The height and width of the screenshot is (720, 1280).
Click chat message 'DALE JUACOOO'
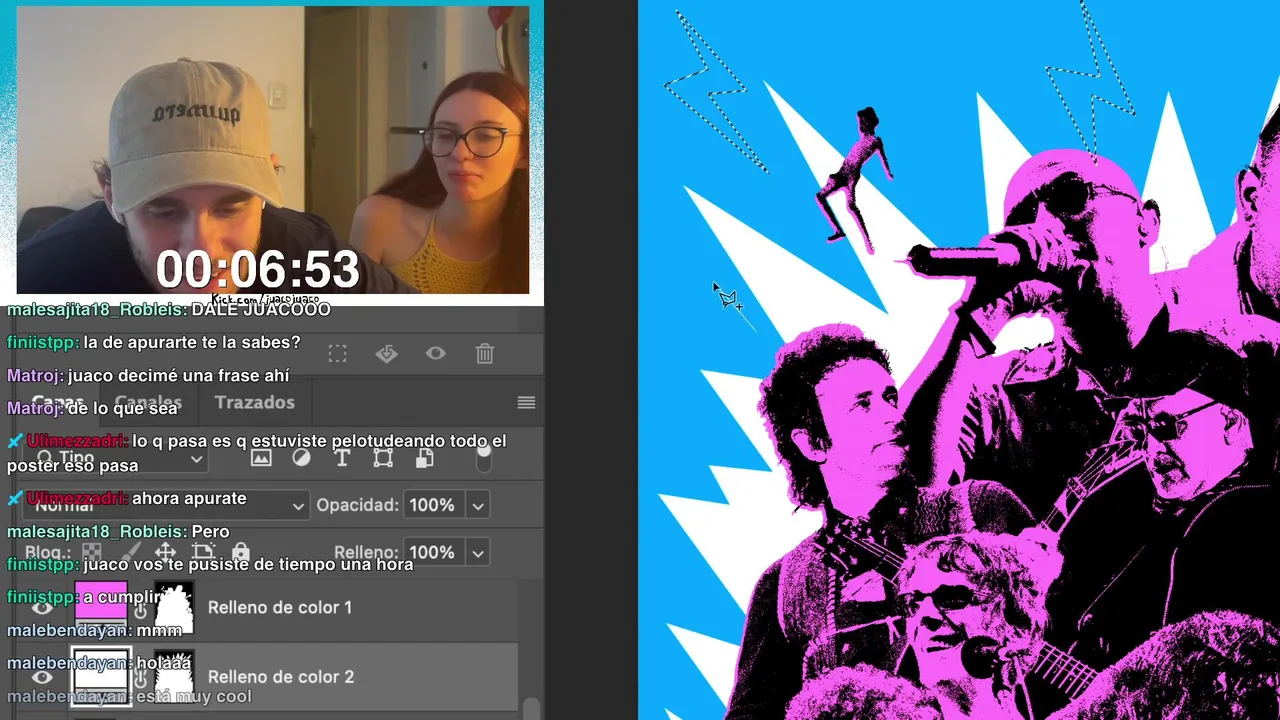[x=260, y=310]
